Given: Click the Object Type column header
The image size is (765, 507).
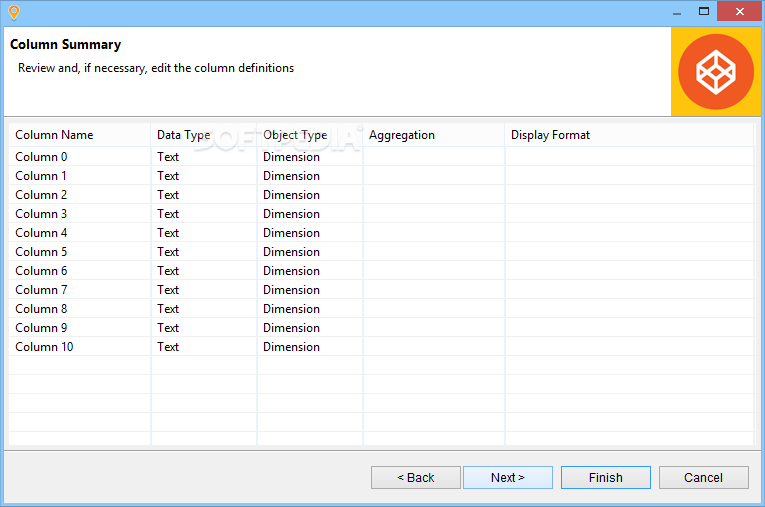Looking at the screenshot, I should tap(310, 135).
